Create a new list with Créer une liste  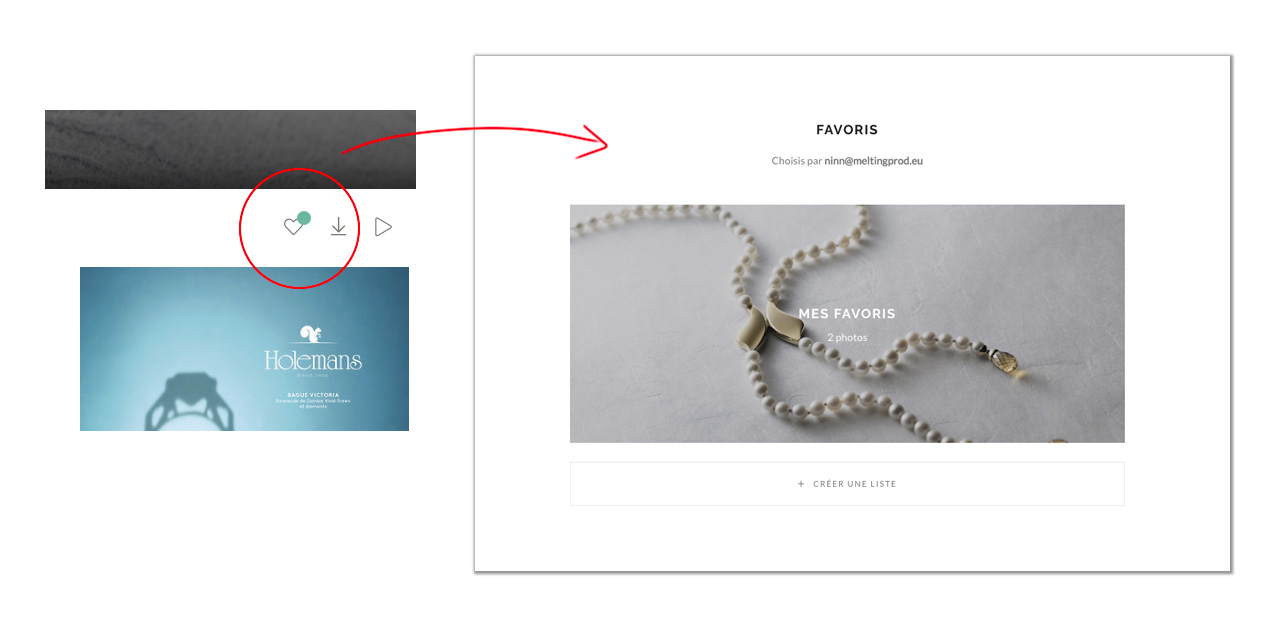(x=847, y=484)
